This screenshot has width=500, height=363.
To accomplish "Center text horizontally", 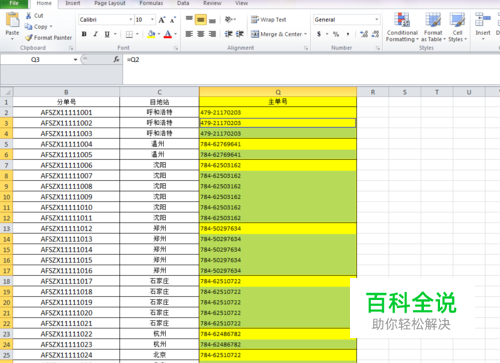I will [x=201, y=34].
